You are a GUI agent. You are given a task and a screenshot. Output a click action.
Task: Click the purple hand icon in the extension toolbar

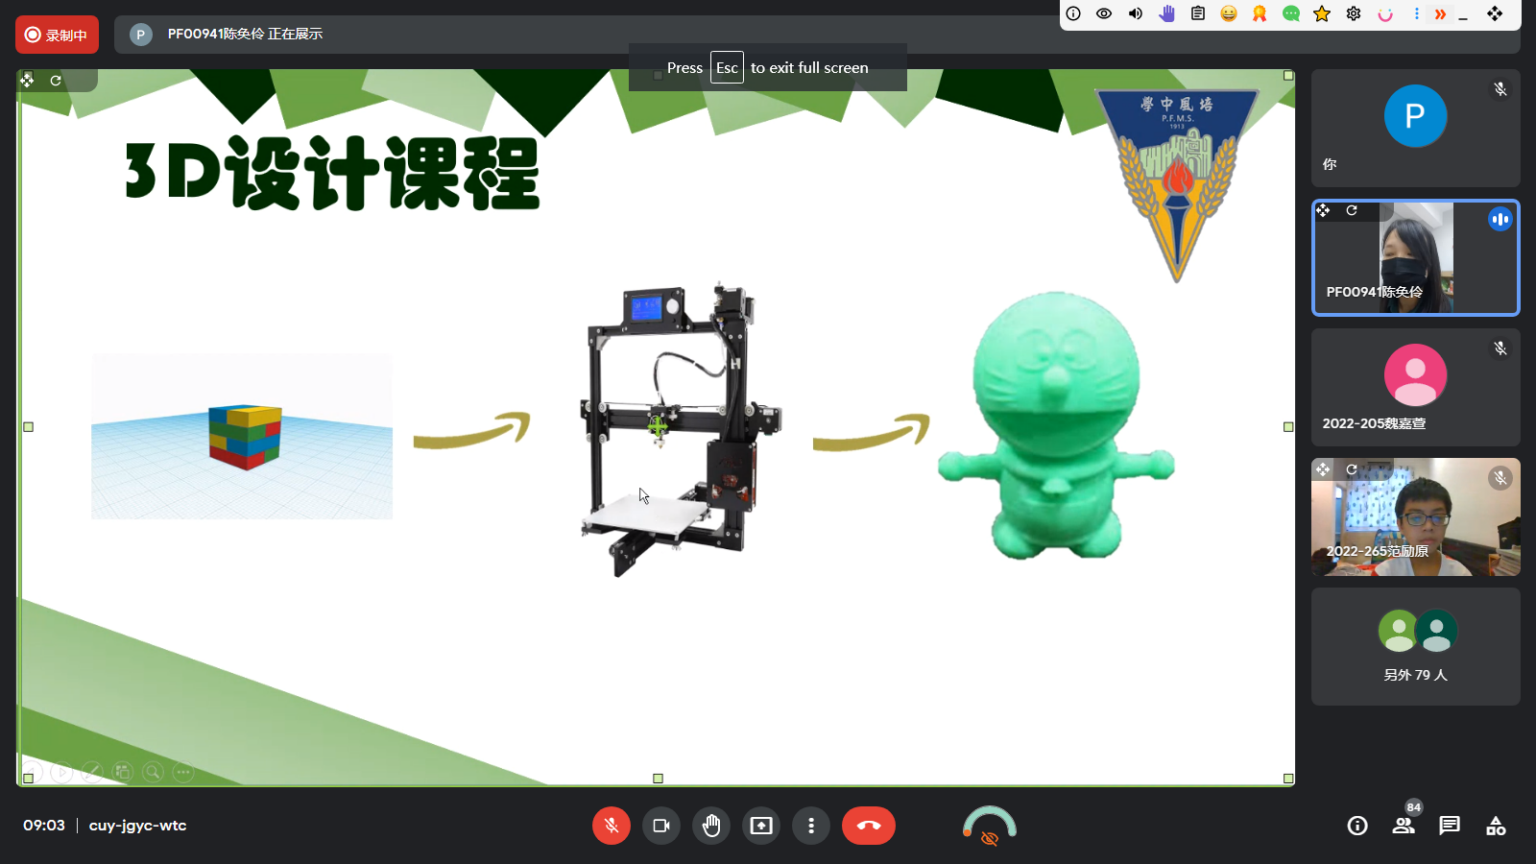coord(1166,14)
